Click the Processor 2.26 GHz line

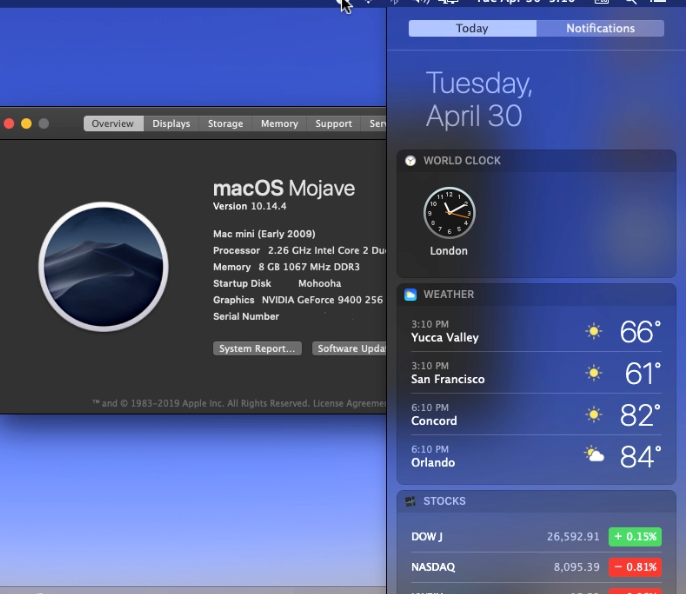pos(299,251)
